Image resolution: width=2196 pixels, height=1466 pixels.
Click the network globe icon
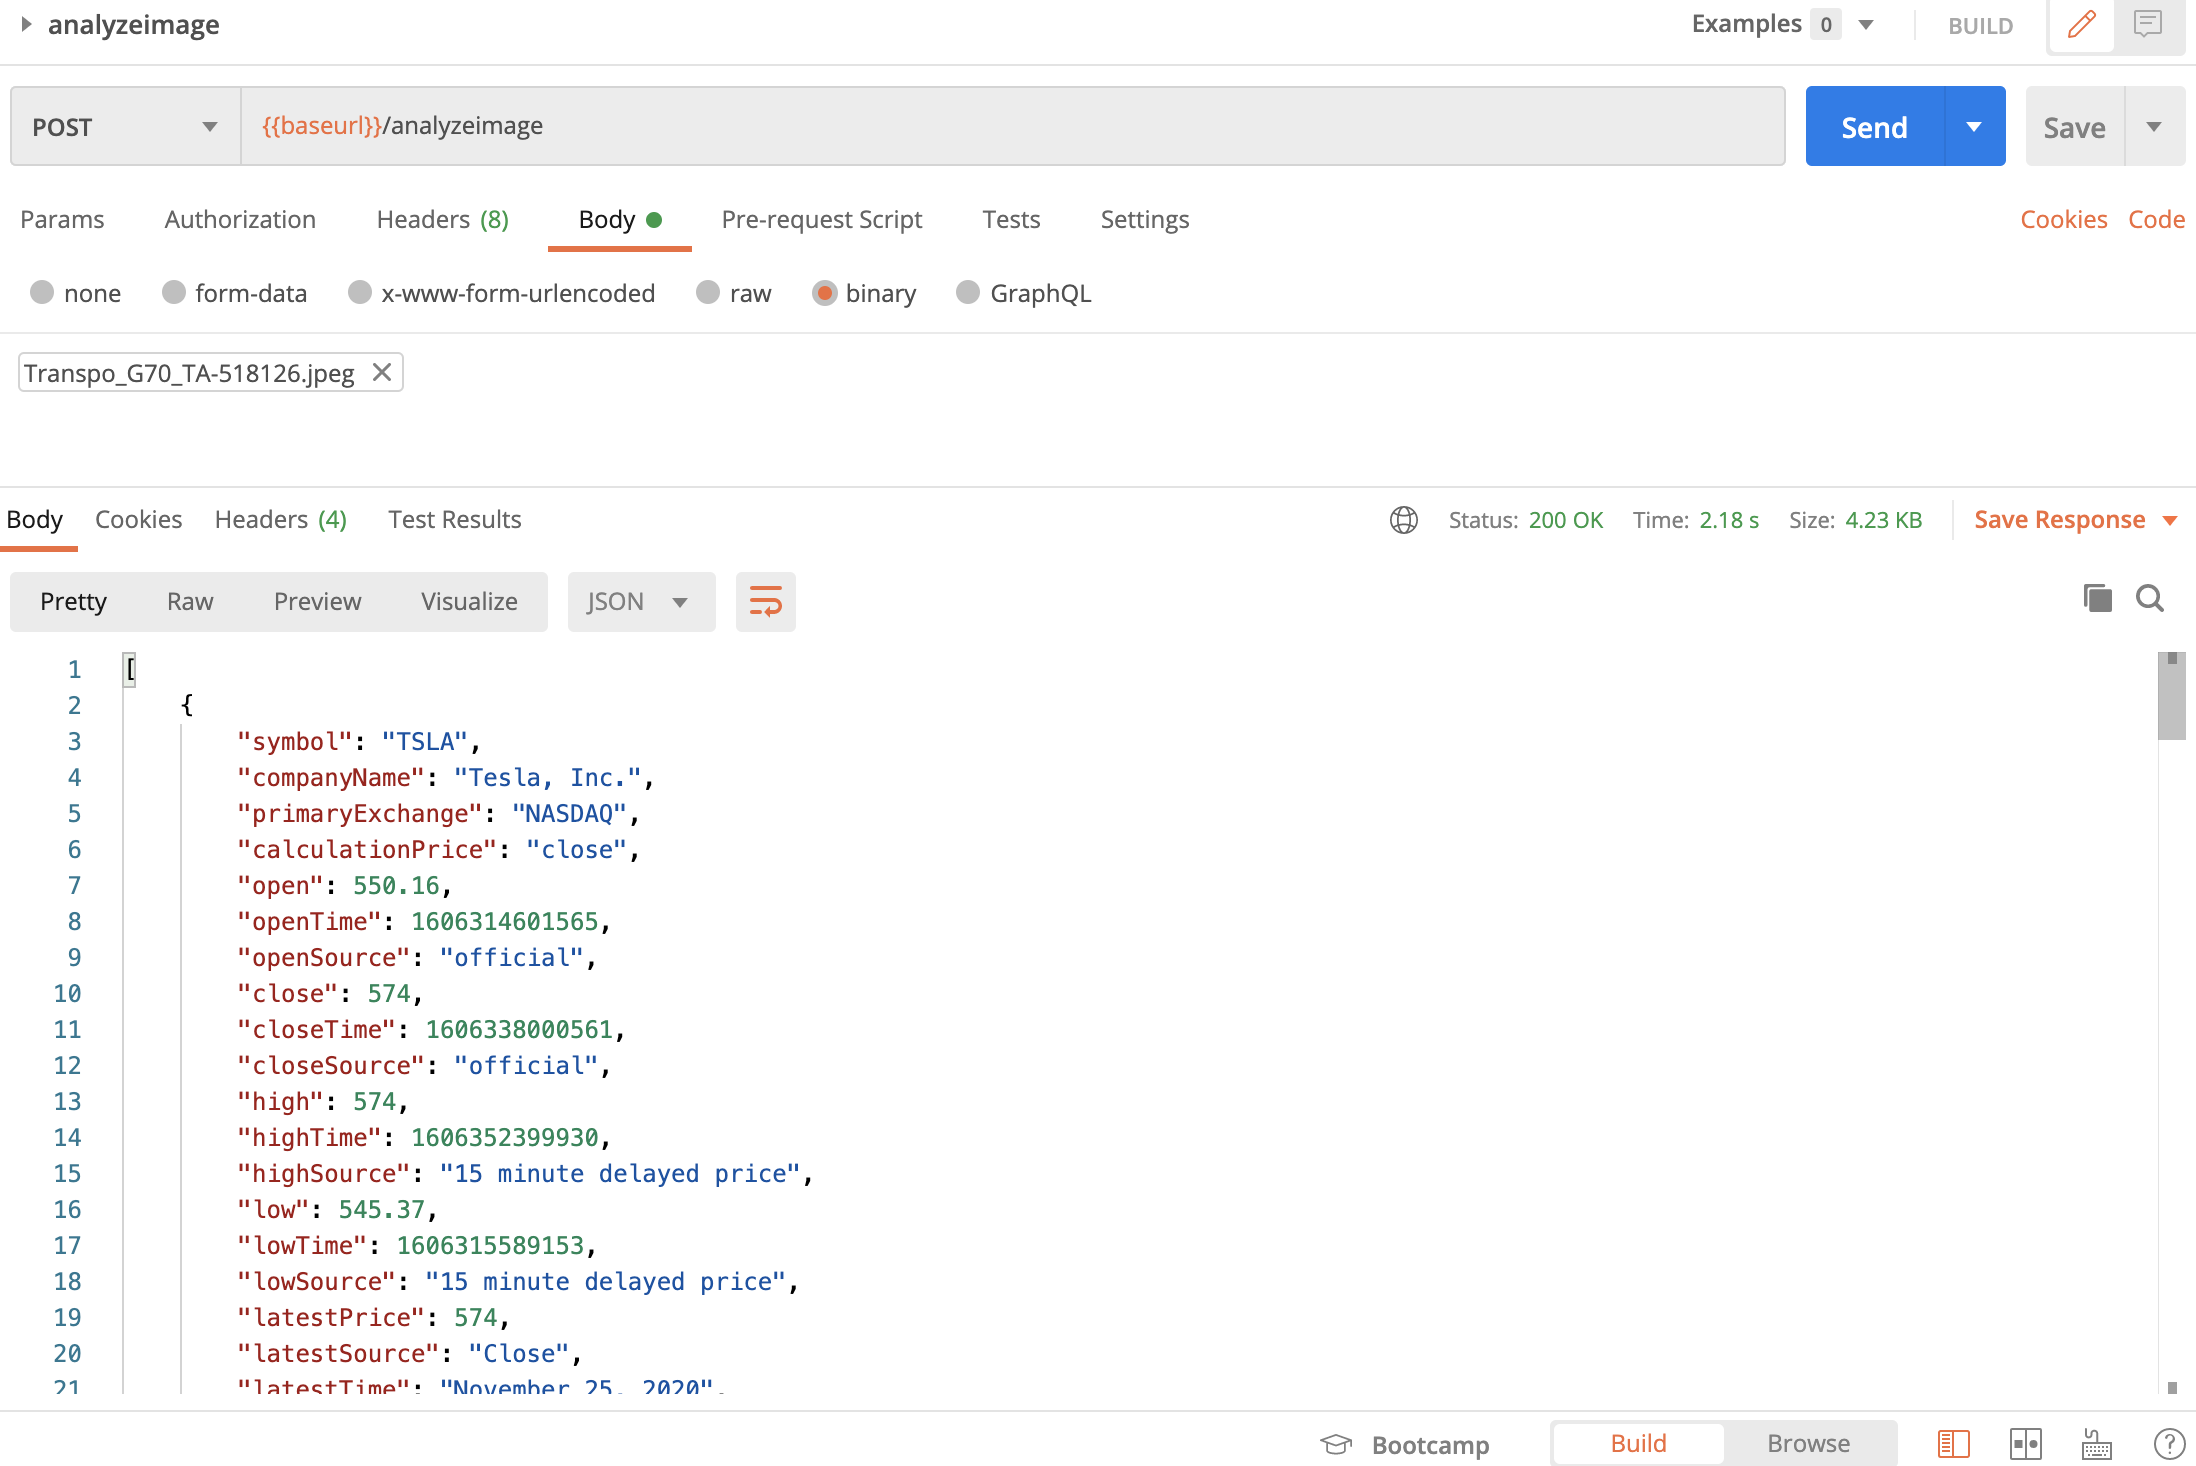[1403, 520]
